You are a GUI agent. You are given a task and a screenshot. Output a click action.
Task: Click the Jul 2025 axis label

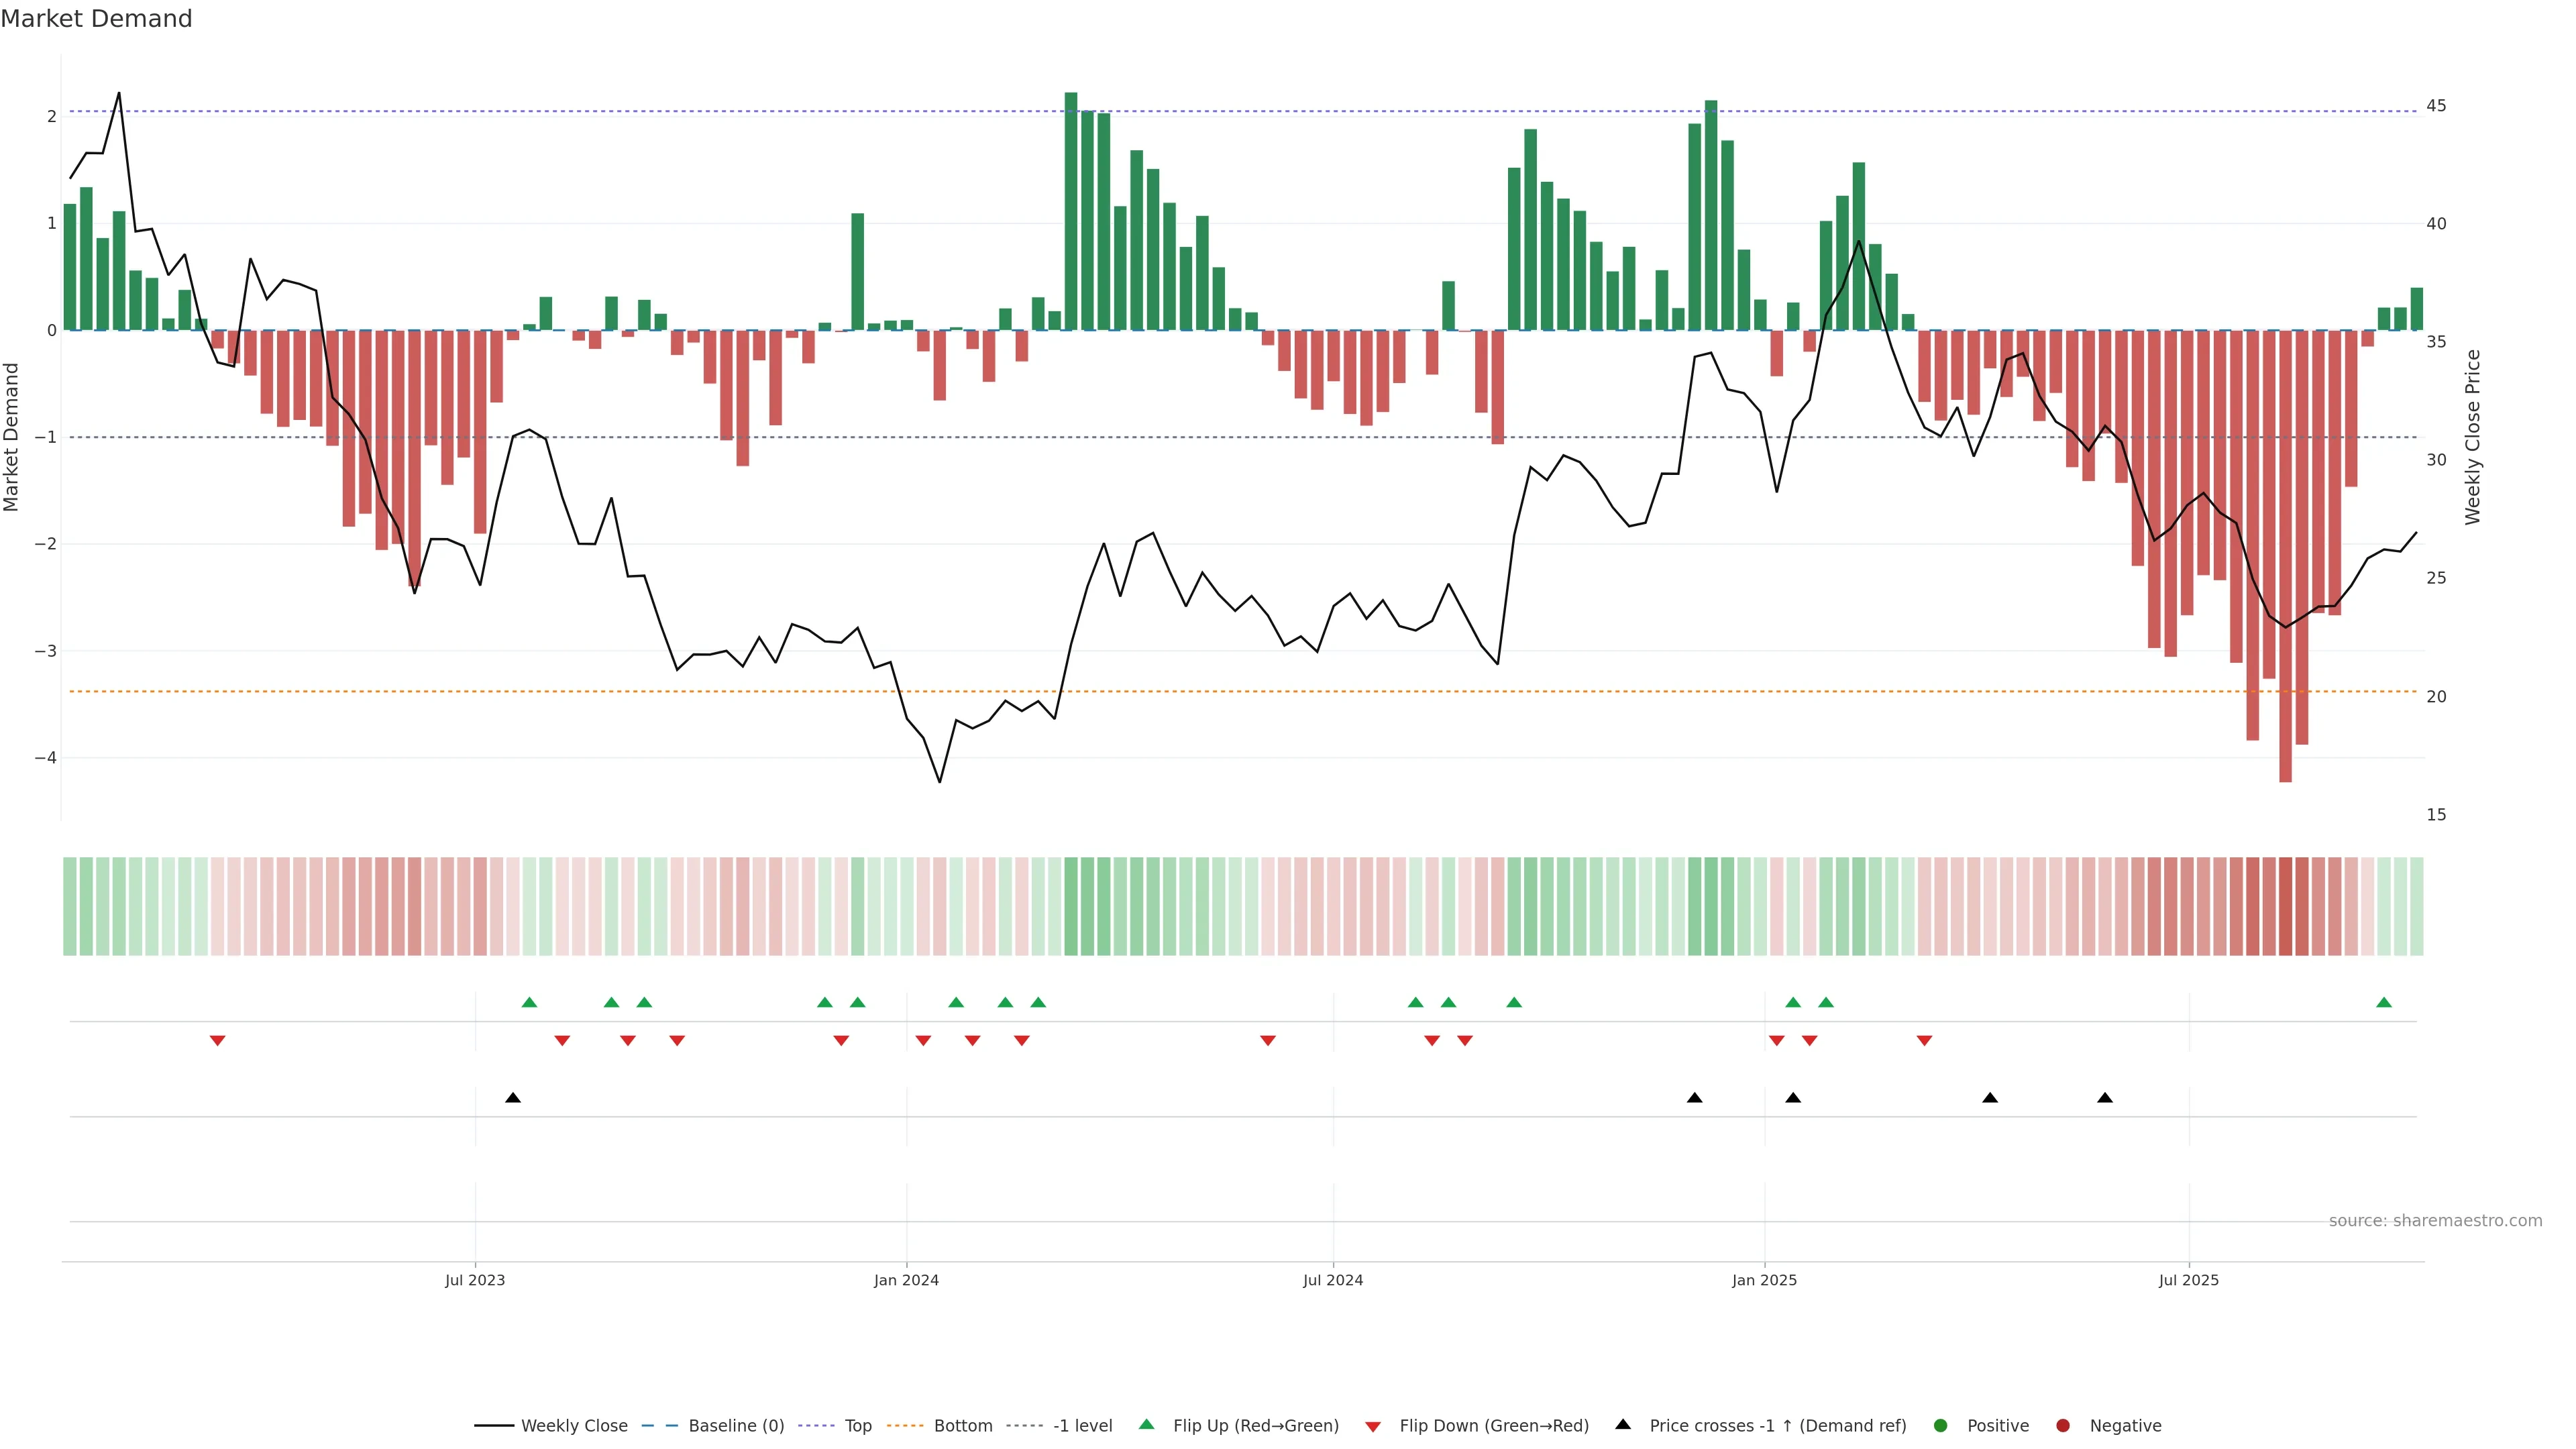2188,1281
